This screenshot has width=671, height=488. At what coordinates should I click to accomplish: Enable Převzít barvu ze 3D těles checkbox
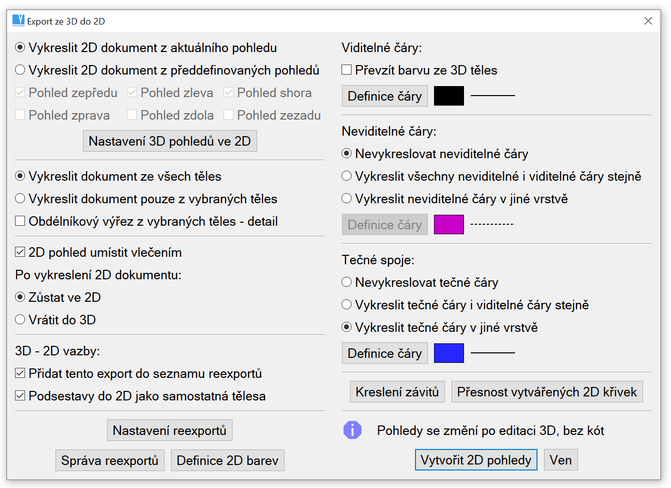[x=348, y=71]
